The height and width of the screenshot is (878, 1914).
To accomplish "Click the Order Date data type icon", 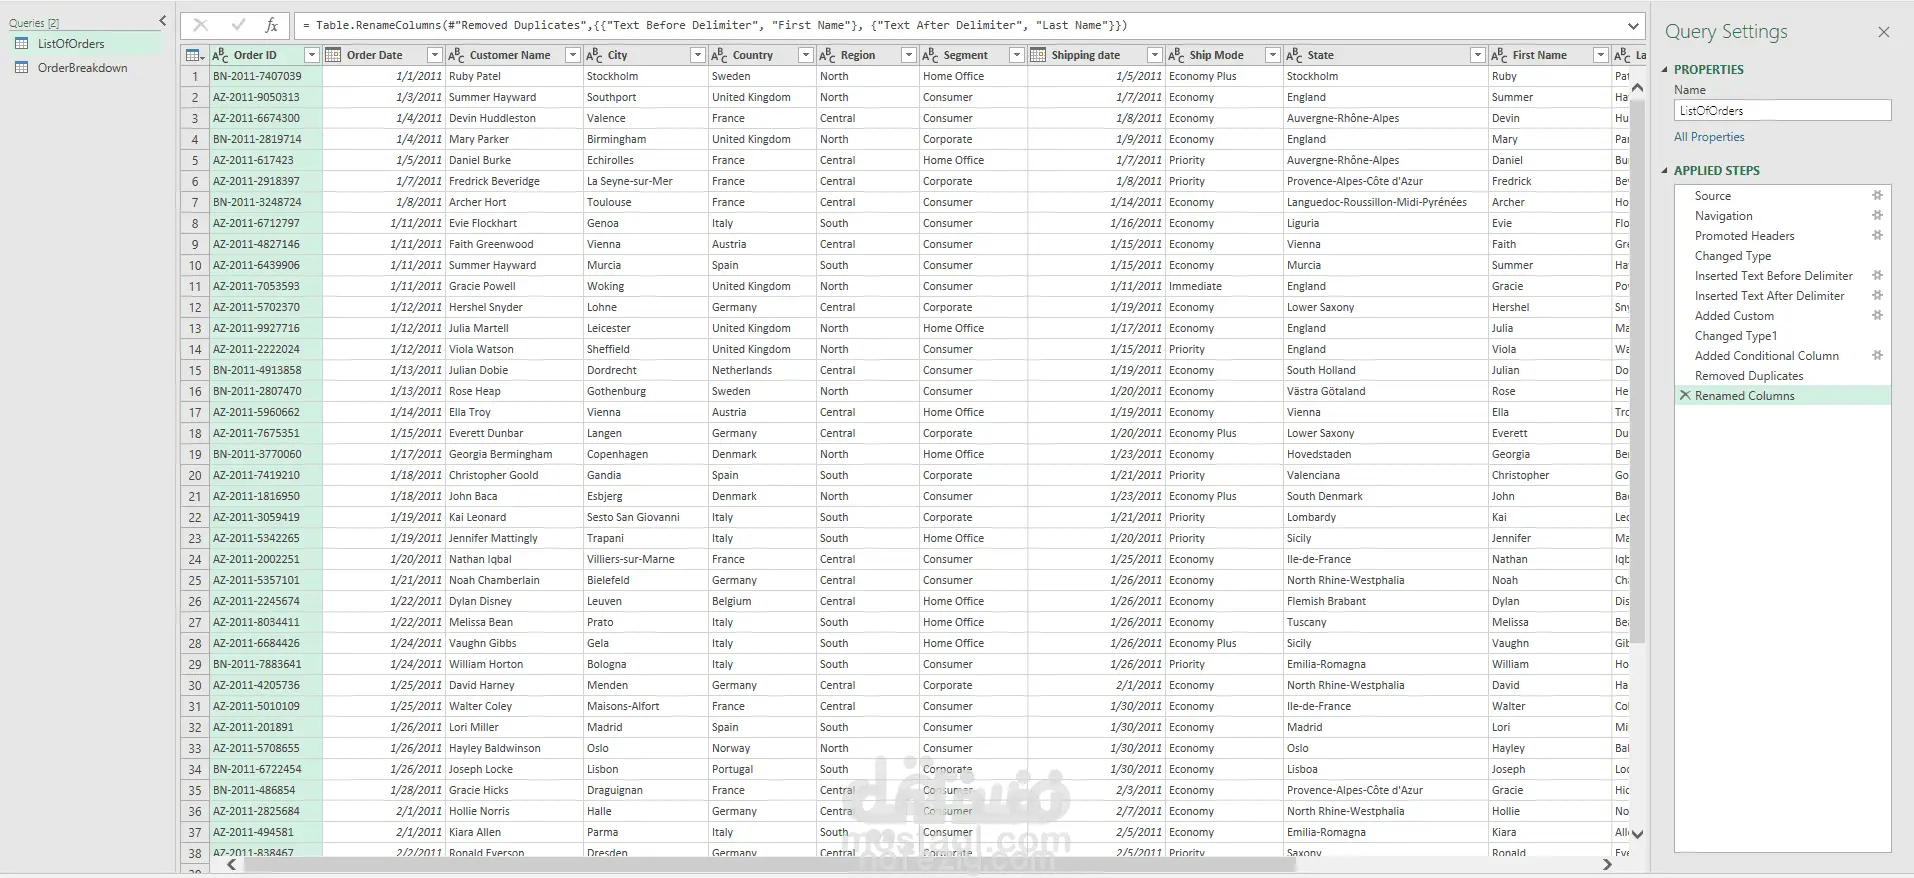I will pos(333,55).
